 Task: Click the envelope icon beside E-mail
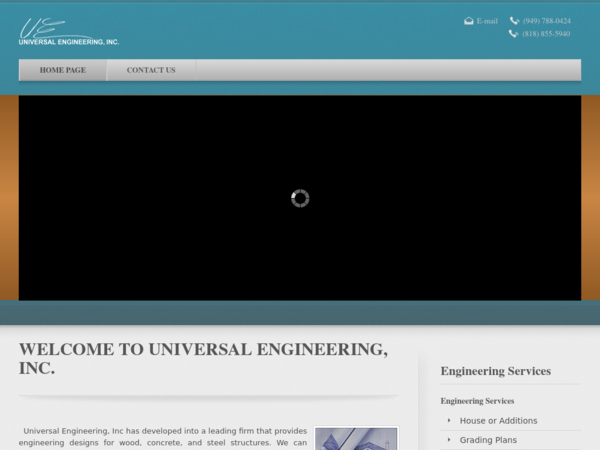coord(469,21)
